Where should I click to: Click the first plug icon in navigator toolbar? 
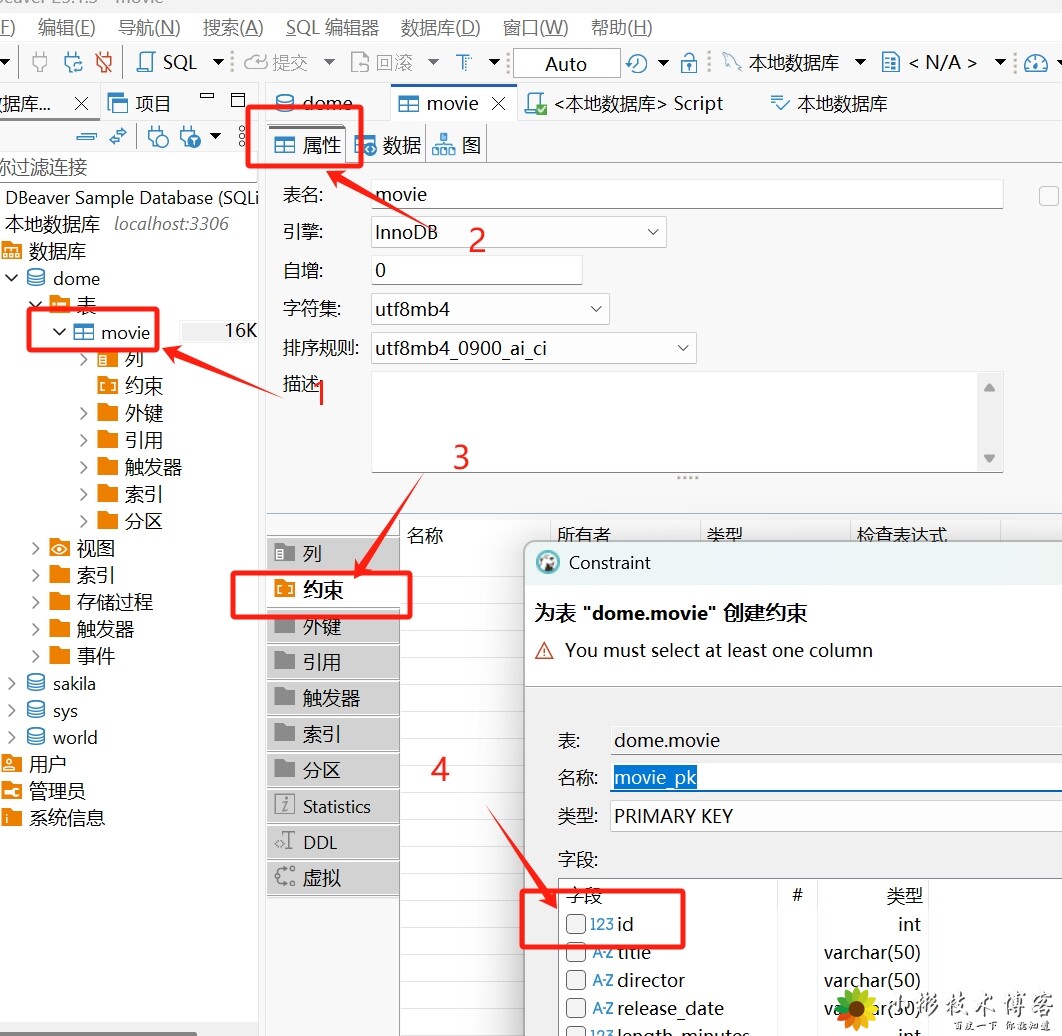click(x=157, y=137)
